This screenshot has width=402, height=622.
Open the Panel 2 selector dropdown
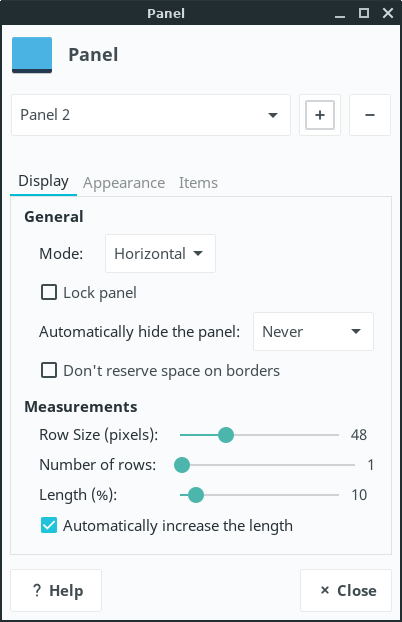point(151,115)
